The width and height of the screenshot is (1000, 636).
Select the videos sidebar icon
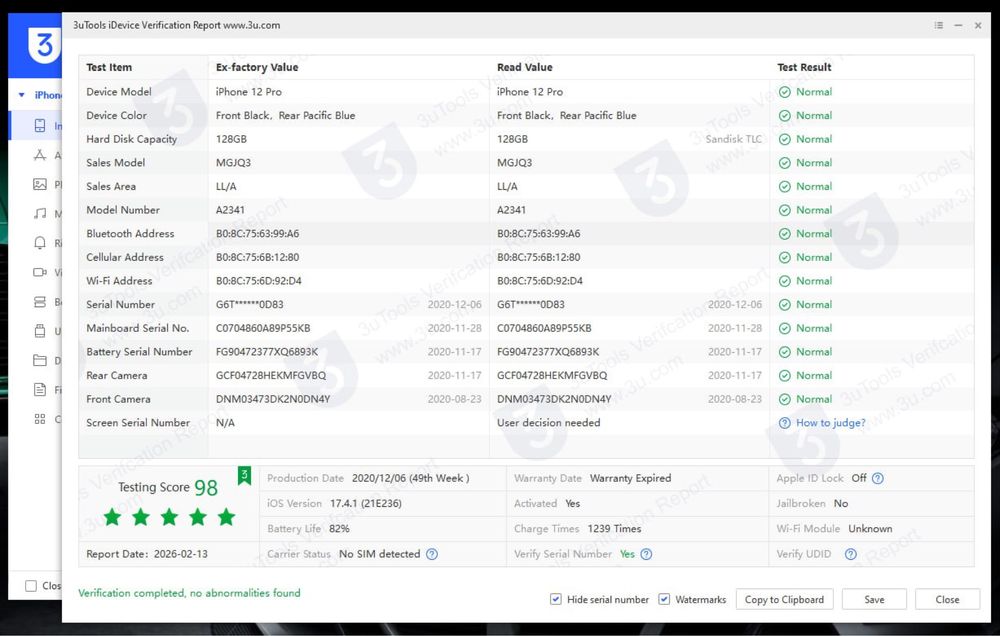coord(40,272)
